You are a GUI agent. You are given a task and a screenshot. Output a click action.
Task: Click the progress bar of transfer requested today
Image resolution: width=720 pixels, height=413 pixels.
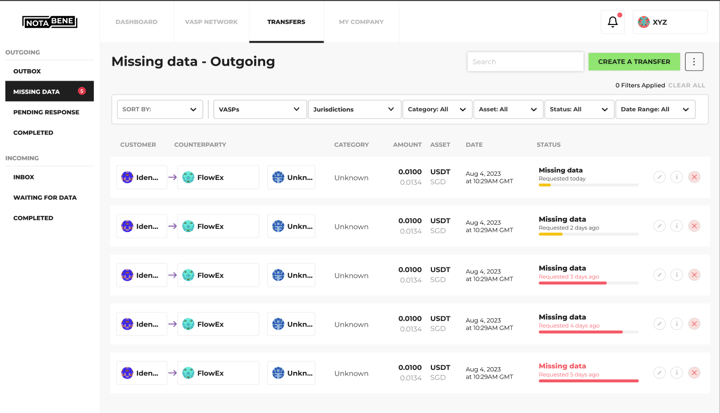coord(588,185)
